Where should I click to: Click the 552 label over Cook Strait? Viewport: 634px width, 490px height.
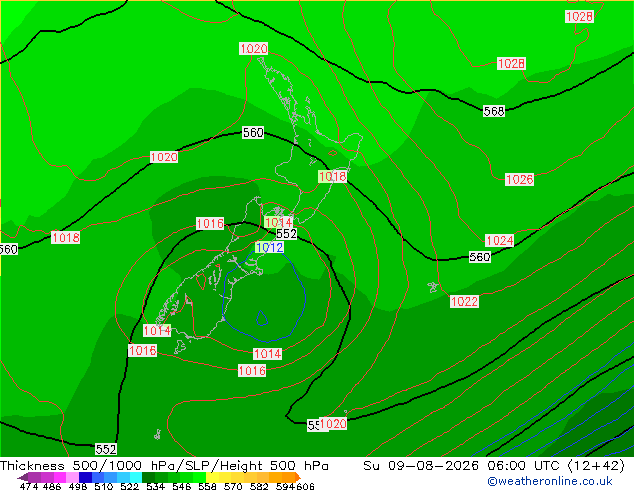click(x=287, y=234)
